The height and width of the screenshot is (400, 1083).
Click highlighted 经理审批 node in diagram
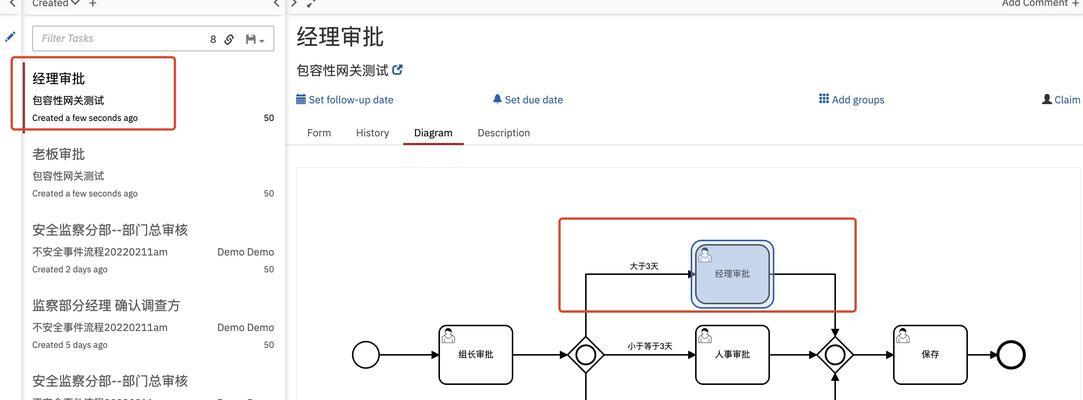point(732,274)
